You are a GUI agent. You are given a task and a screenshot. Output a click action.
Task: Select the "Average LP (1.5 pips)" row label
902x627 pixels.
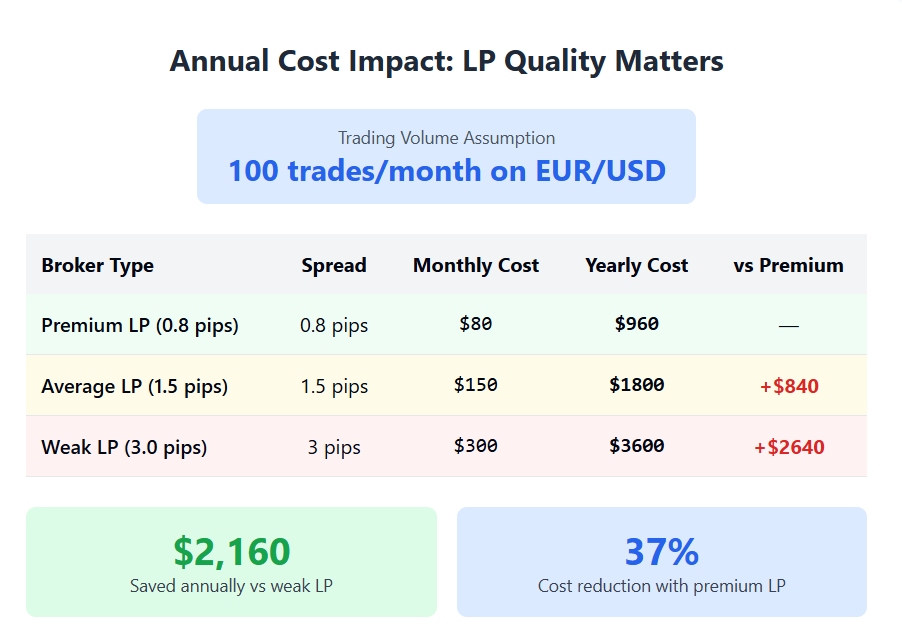pyautogui.click(x=135, y=386)
